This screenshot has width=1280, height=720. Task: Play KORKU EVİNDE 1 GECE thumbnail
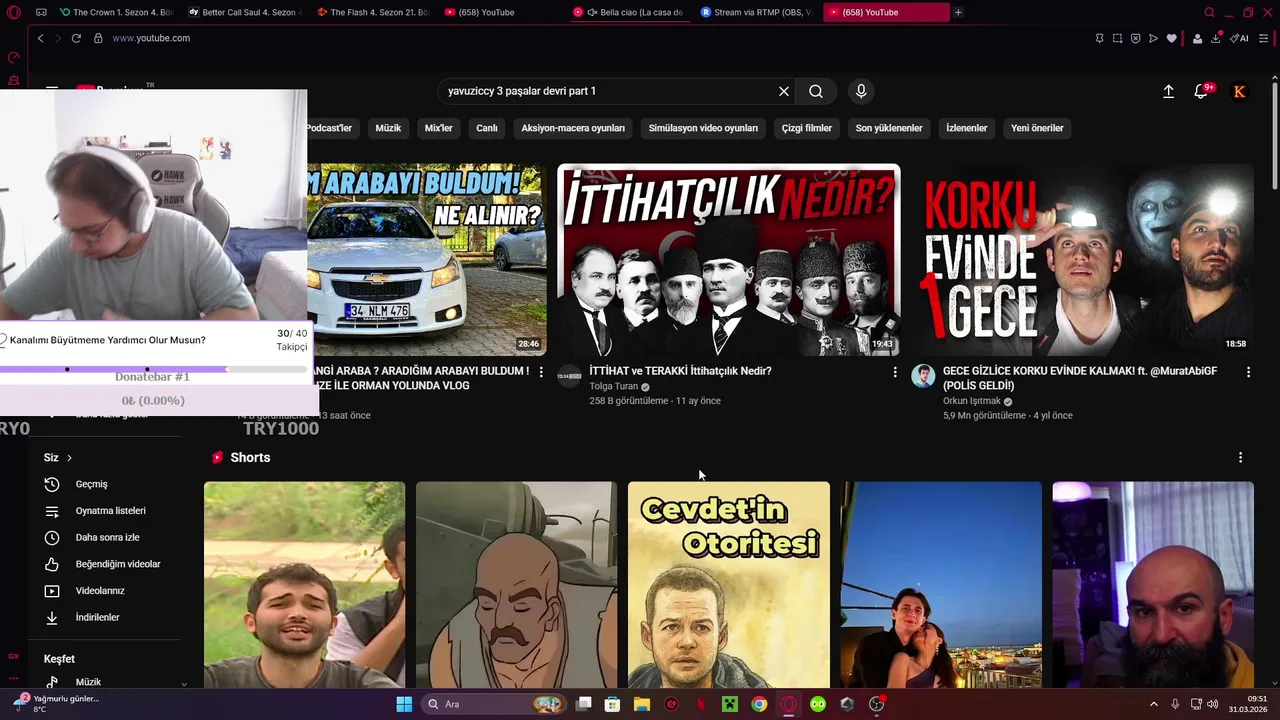(x=1082, y=260)
